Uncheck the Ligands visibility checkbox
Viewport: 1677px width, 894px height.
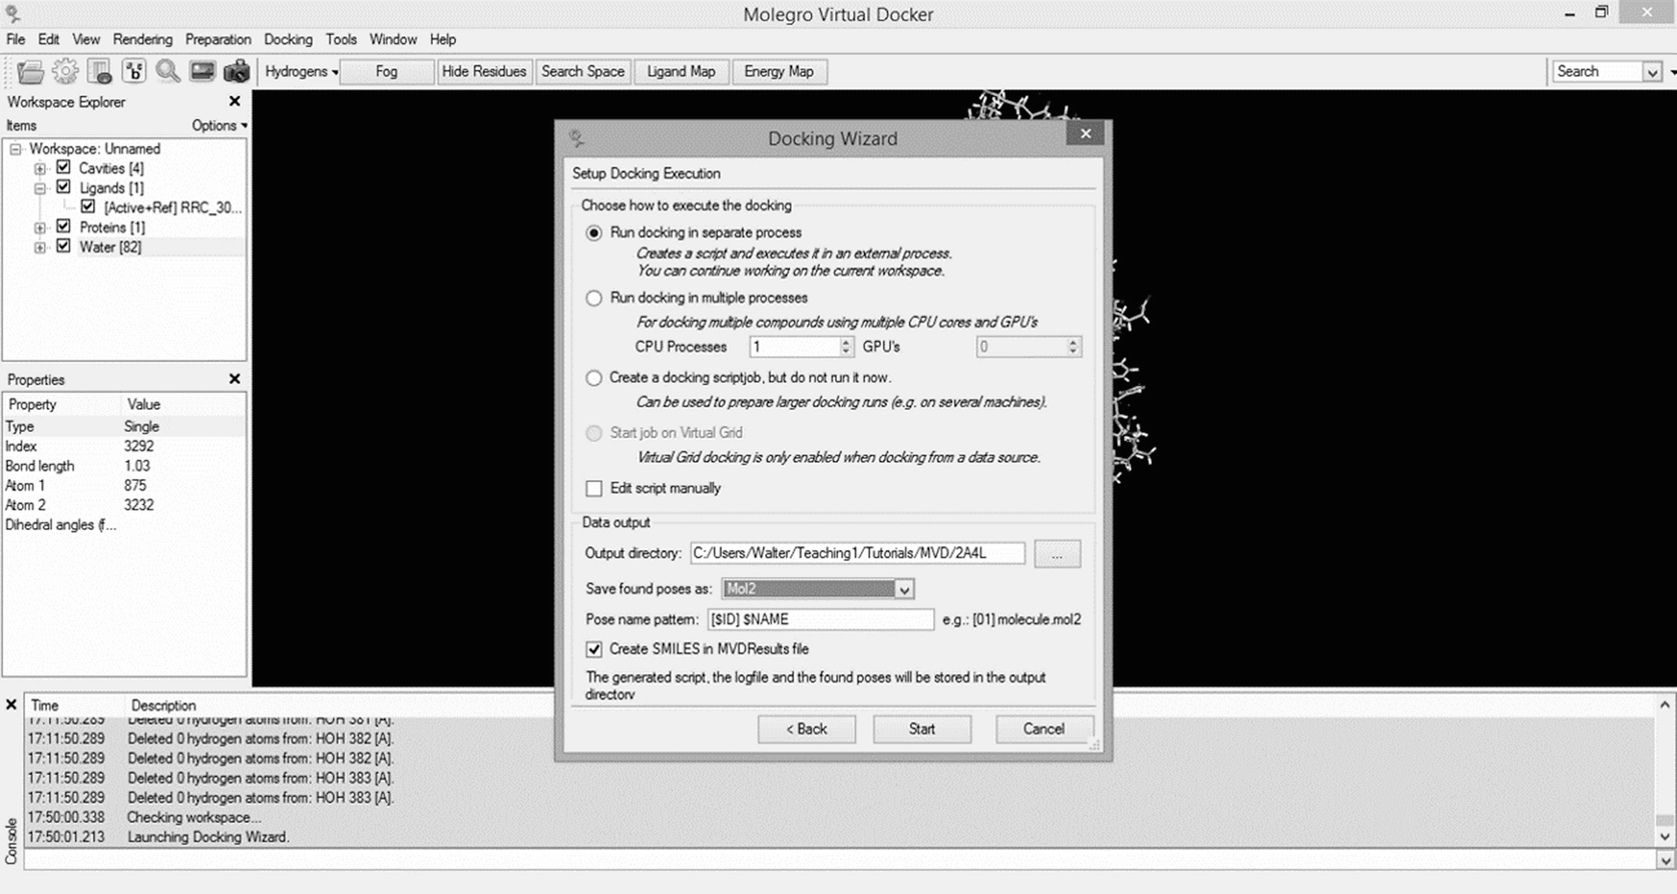pyautogui.click(x=63, y=187)
